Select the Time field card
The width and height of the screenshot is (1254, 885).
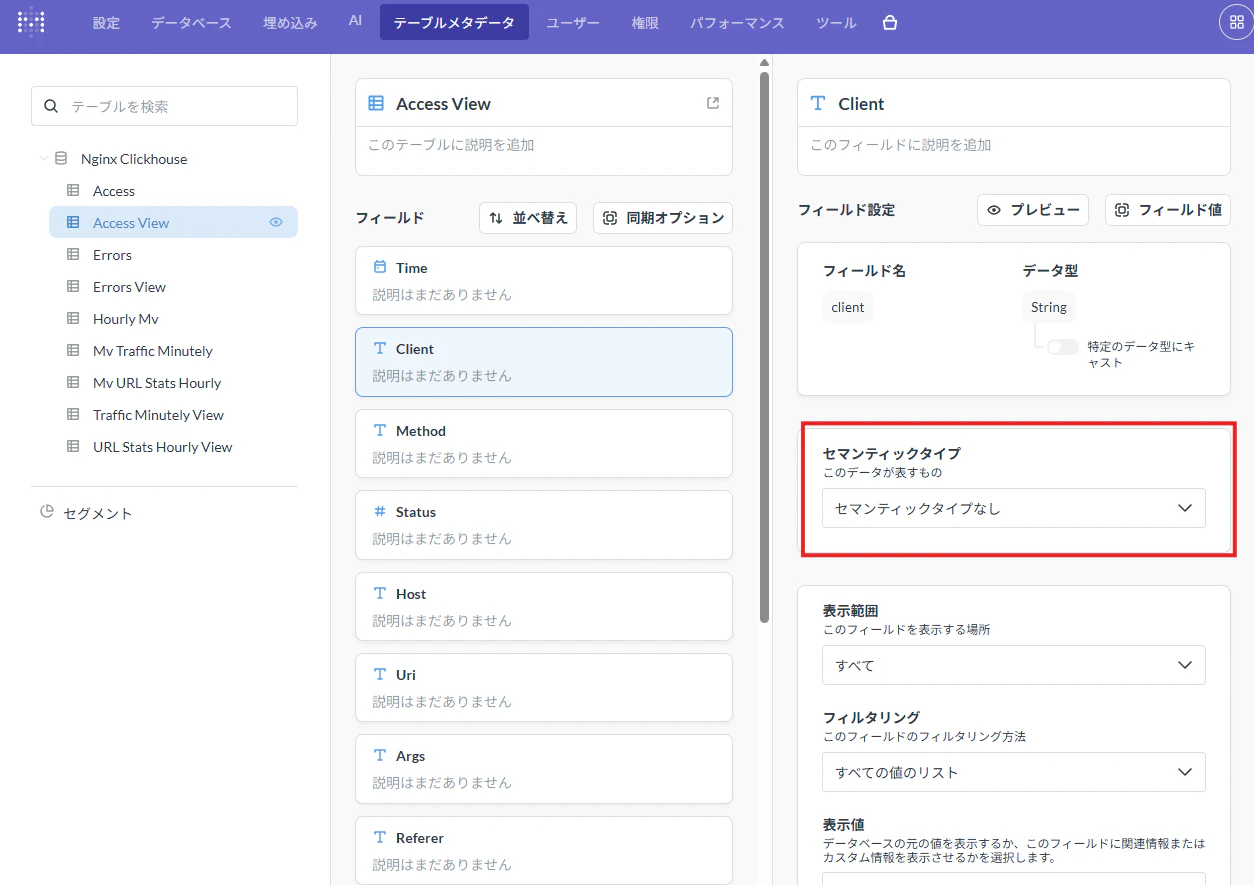pos(544,281)
